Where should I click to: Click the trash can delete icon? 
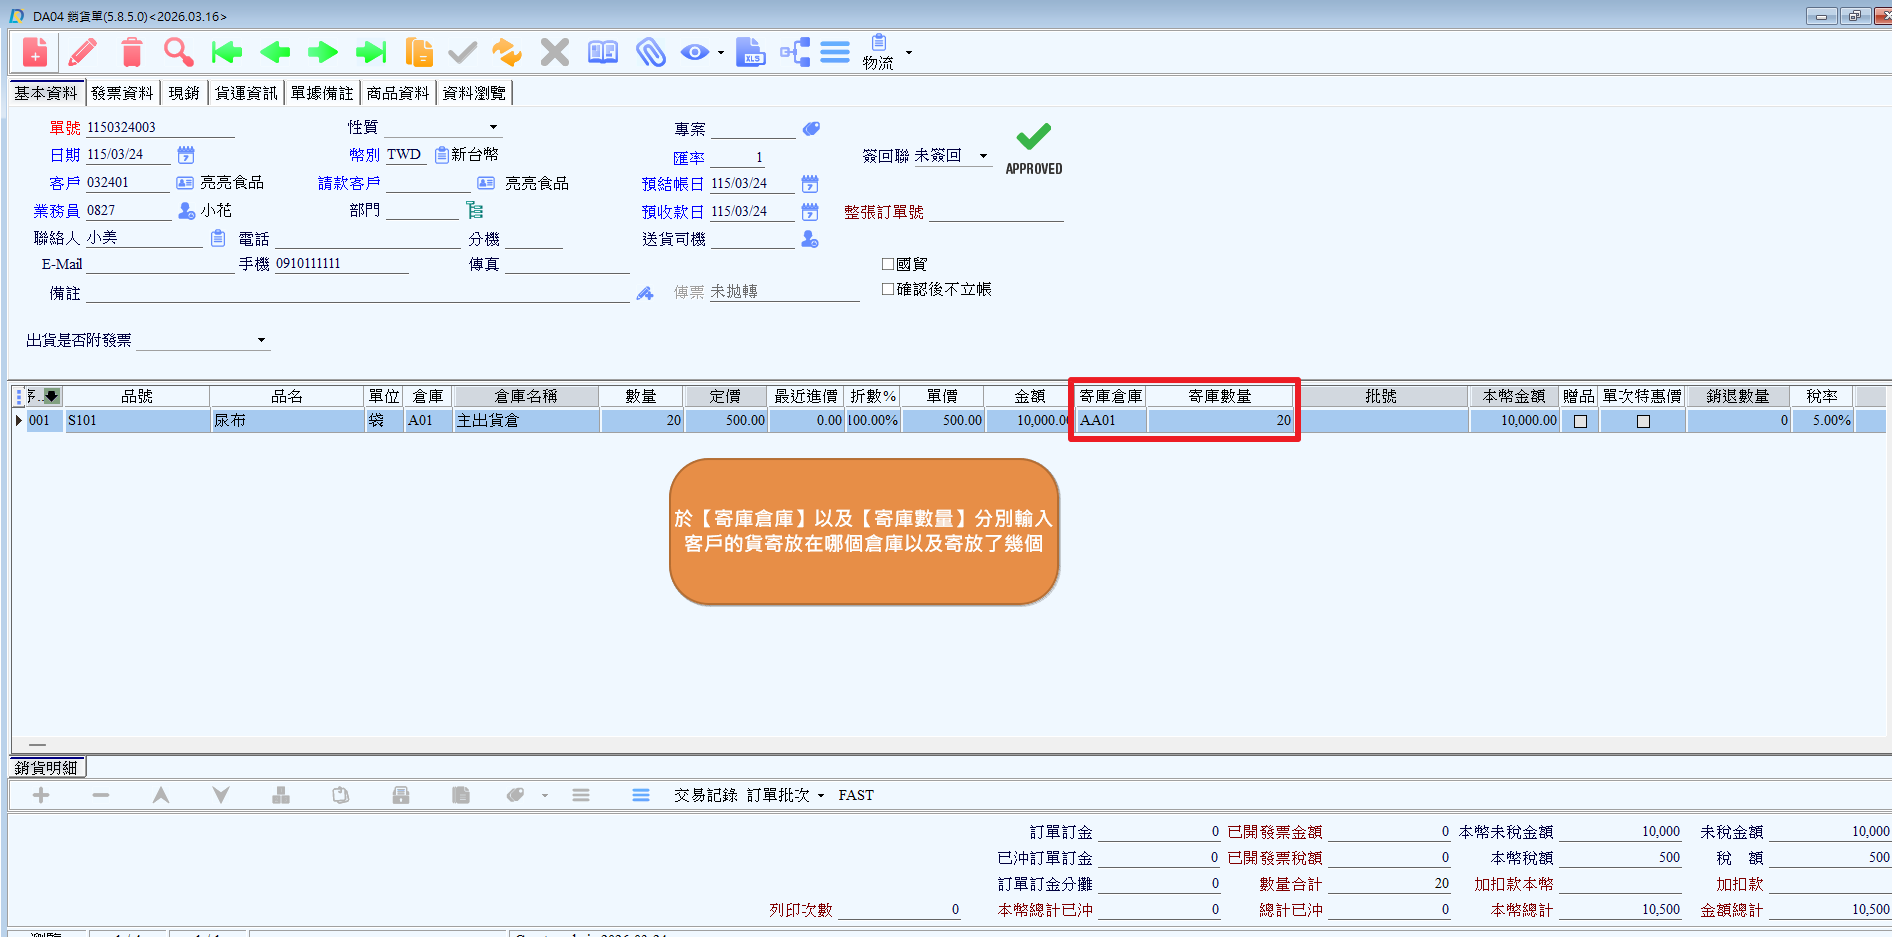131,52
